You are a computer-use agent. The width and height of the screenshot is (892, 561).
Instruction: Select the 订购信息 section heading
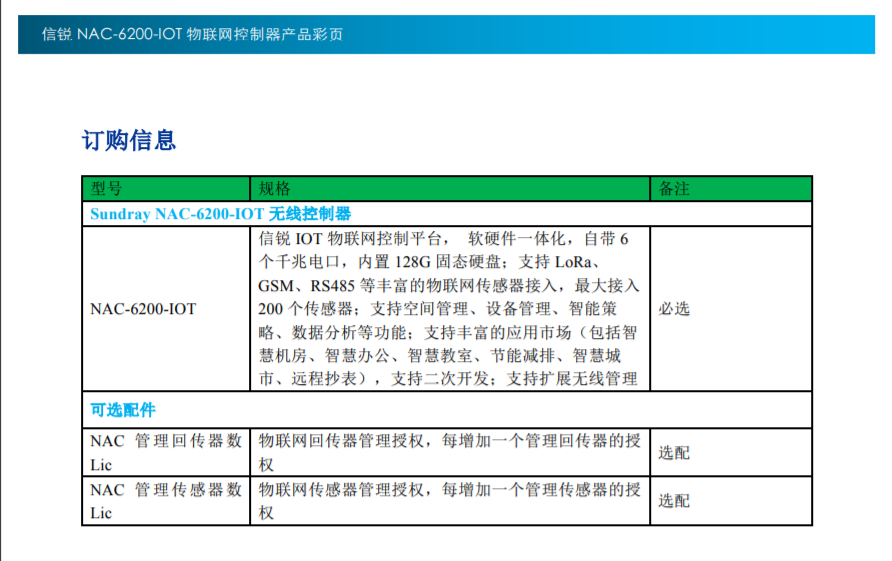pos(129,140)
